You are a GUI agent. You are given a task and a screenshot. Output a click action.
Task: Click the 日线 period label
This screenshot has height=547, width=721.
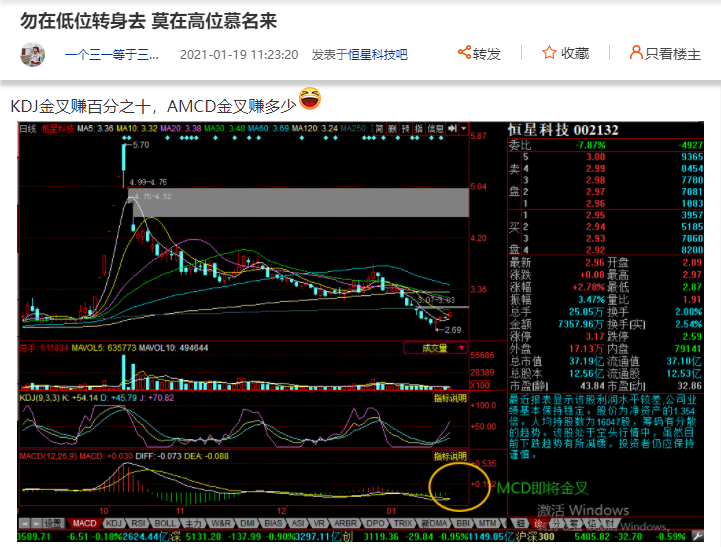[x=28, y=129]
